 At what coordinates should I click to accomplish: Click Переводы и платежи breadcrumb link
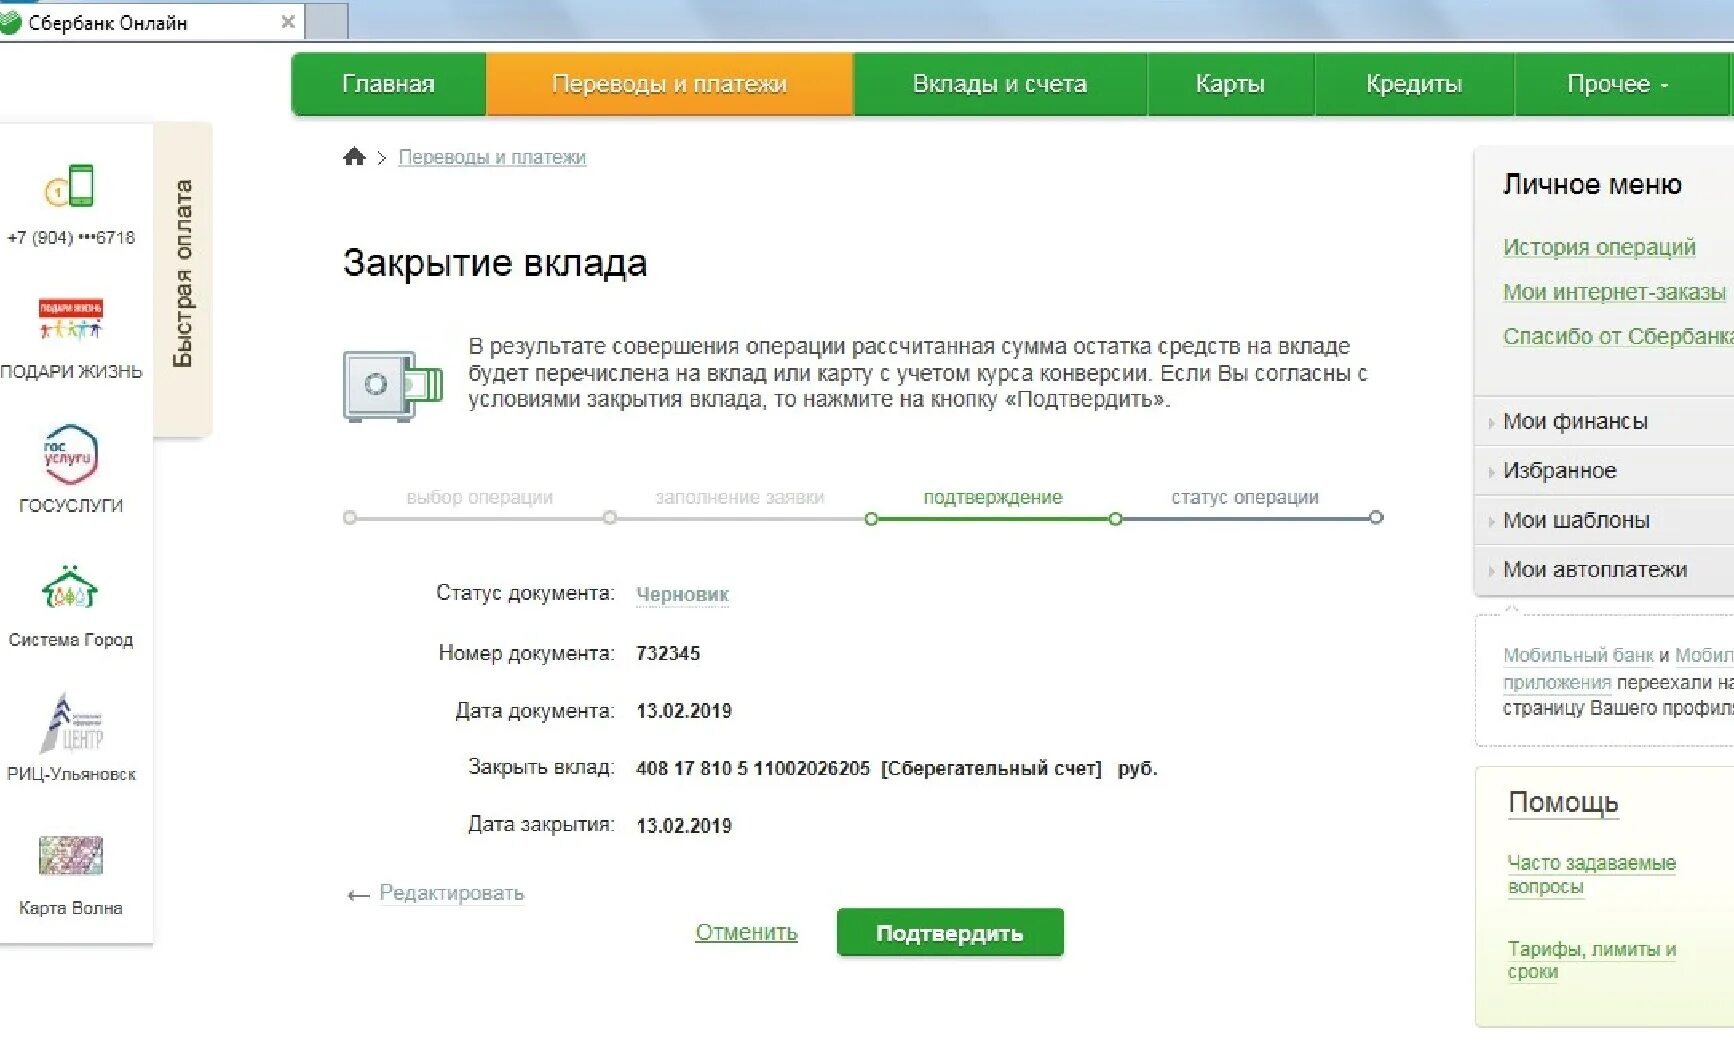(492, 157)
